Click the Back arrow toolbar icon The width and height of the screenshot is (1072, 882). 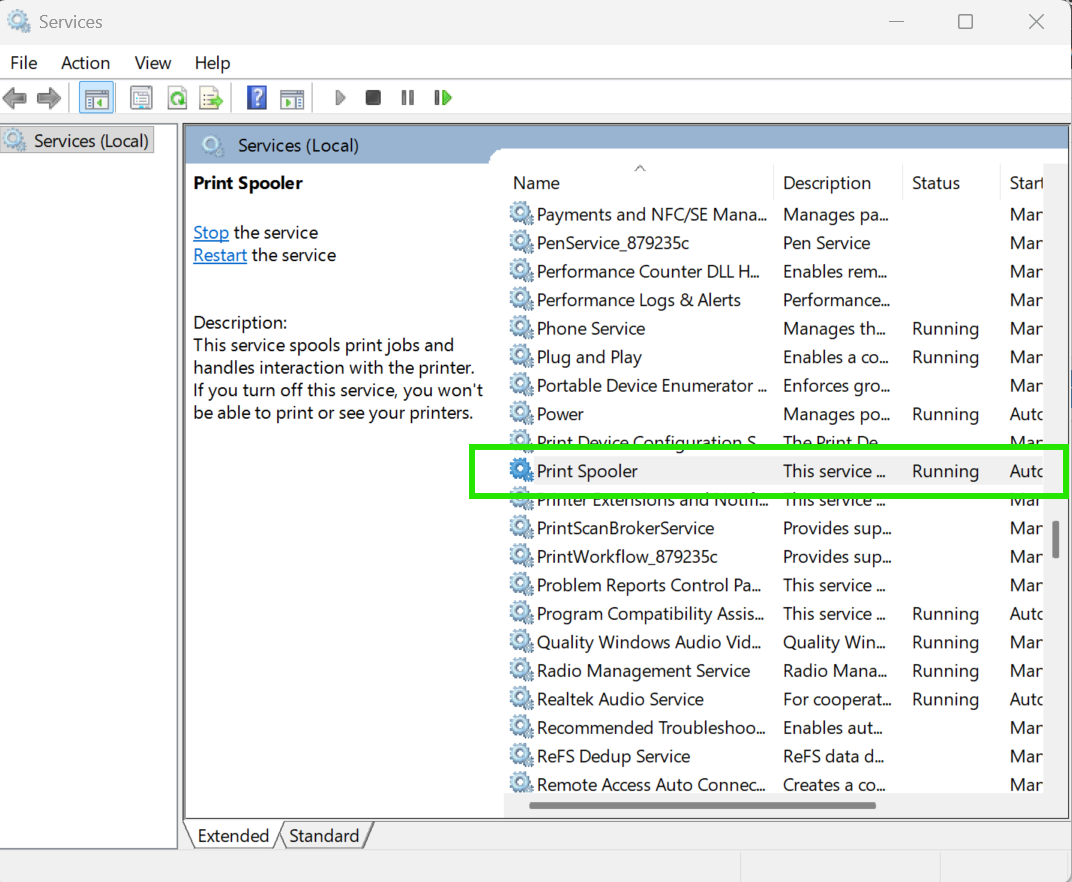pos(14,98)
